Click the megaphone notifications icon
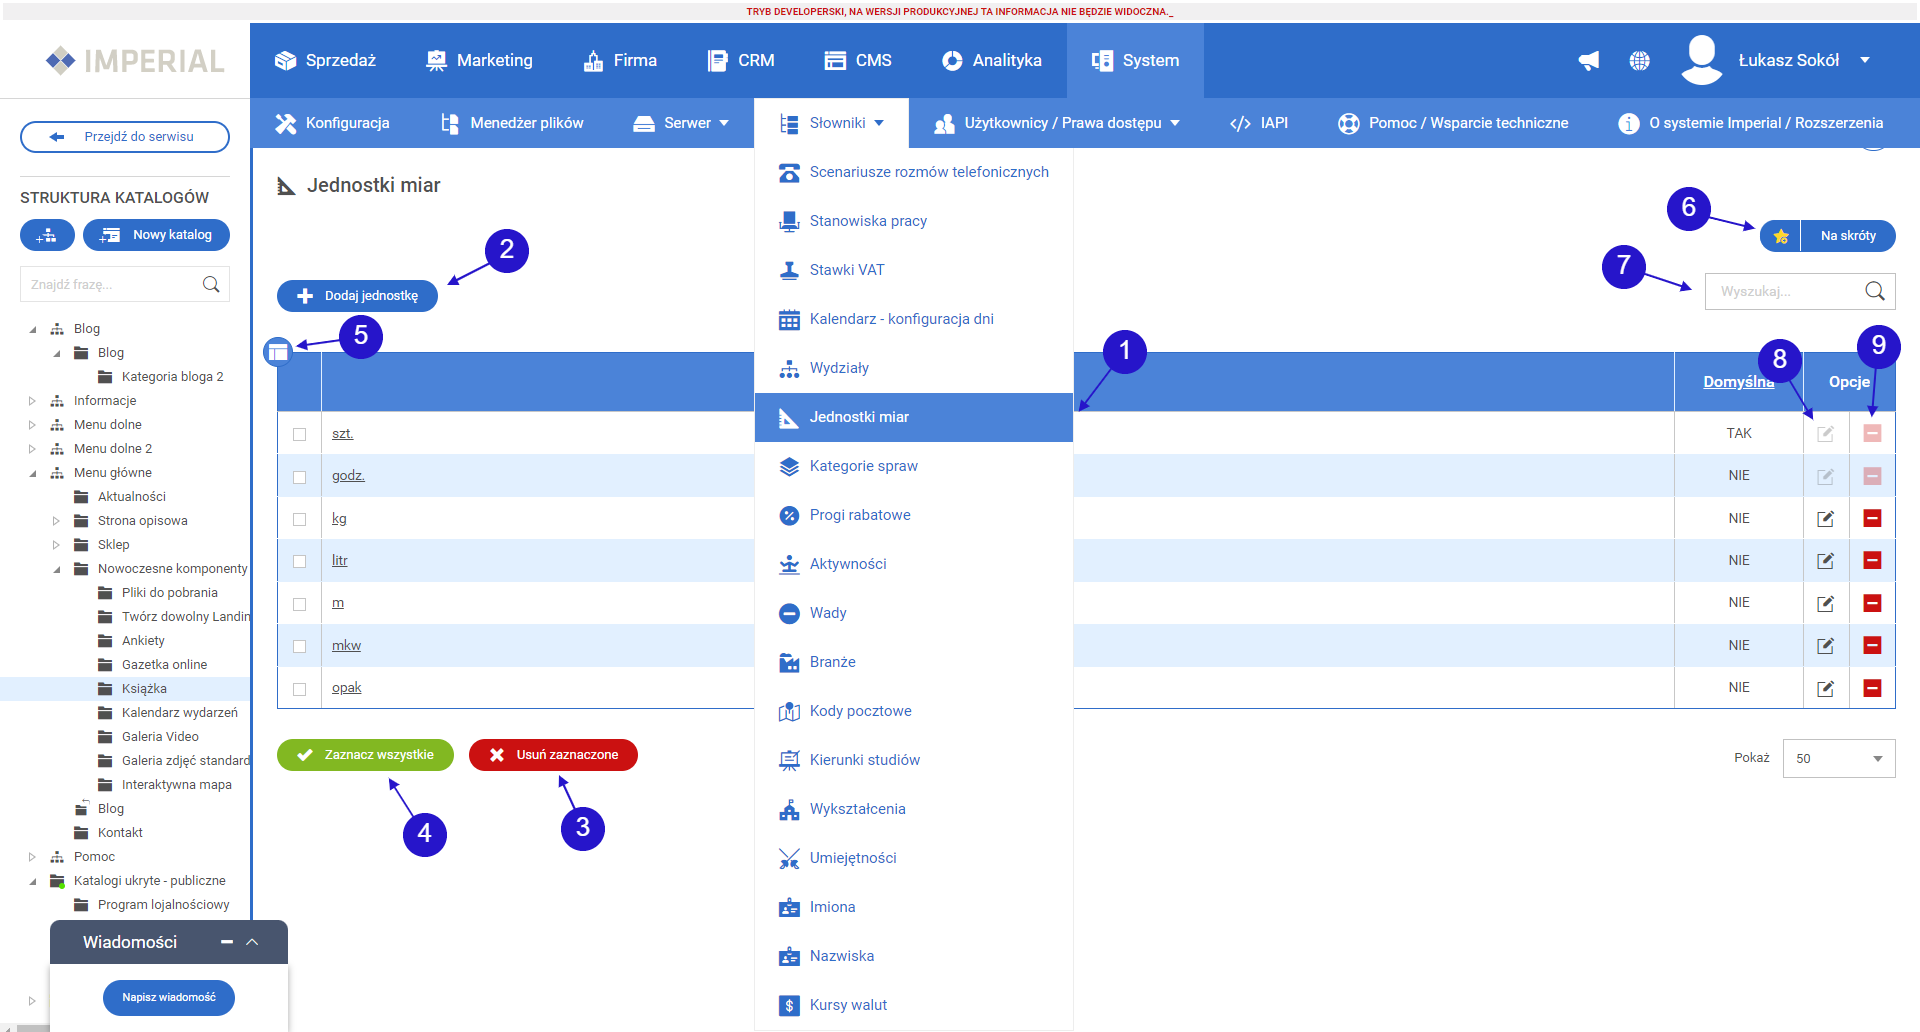Image resolution: width=1920 pixels, height=1032 pixels. (x=1588, y=61)
